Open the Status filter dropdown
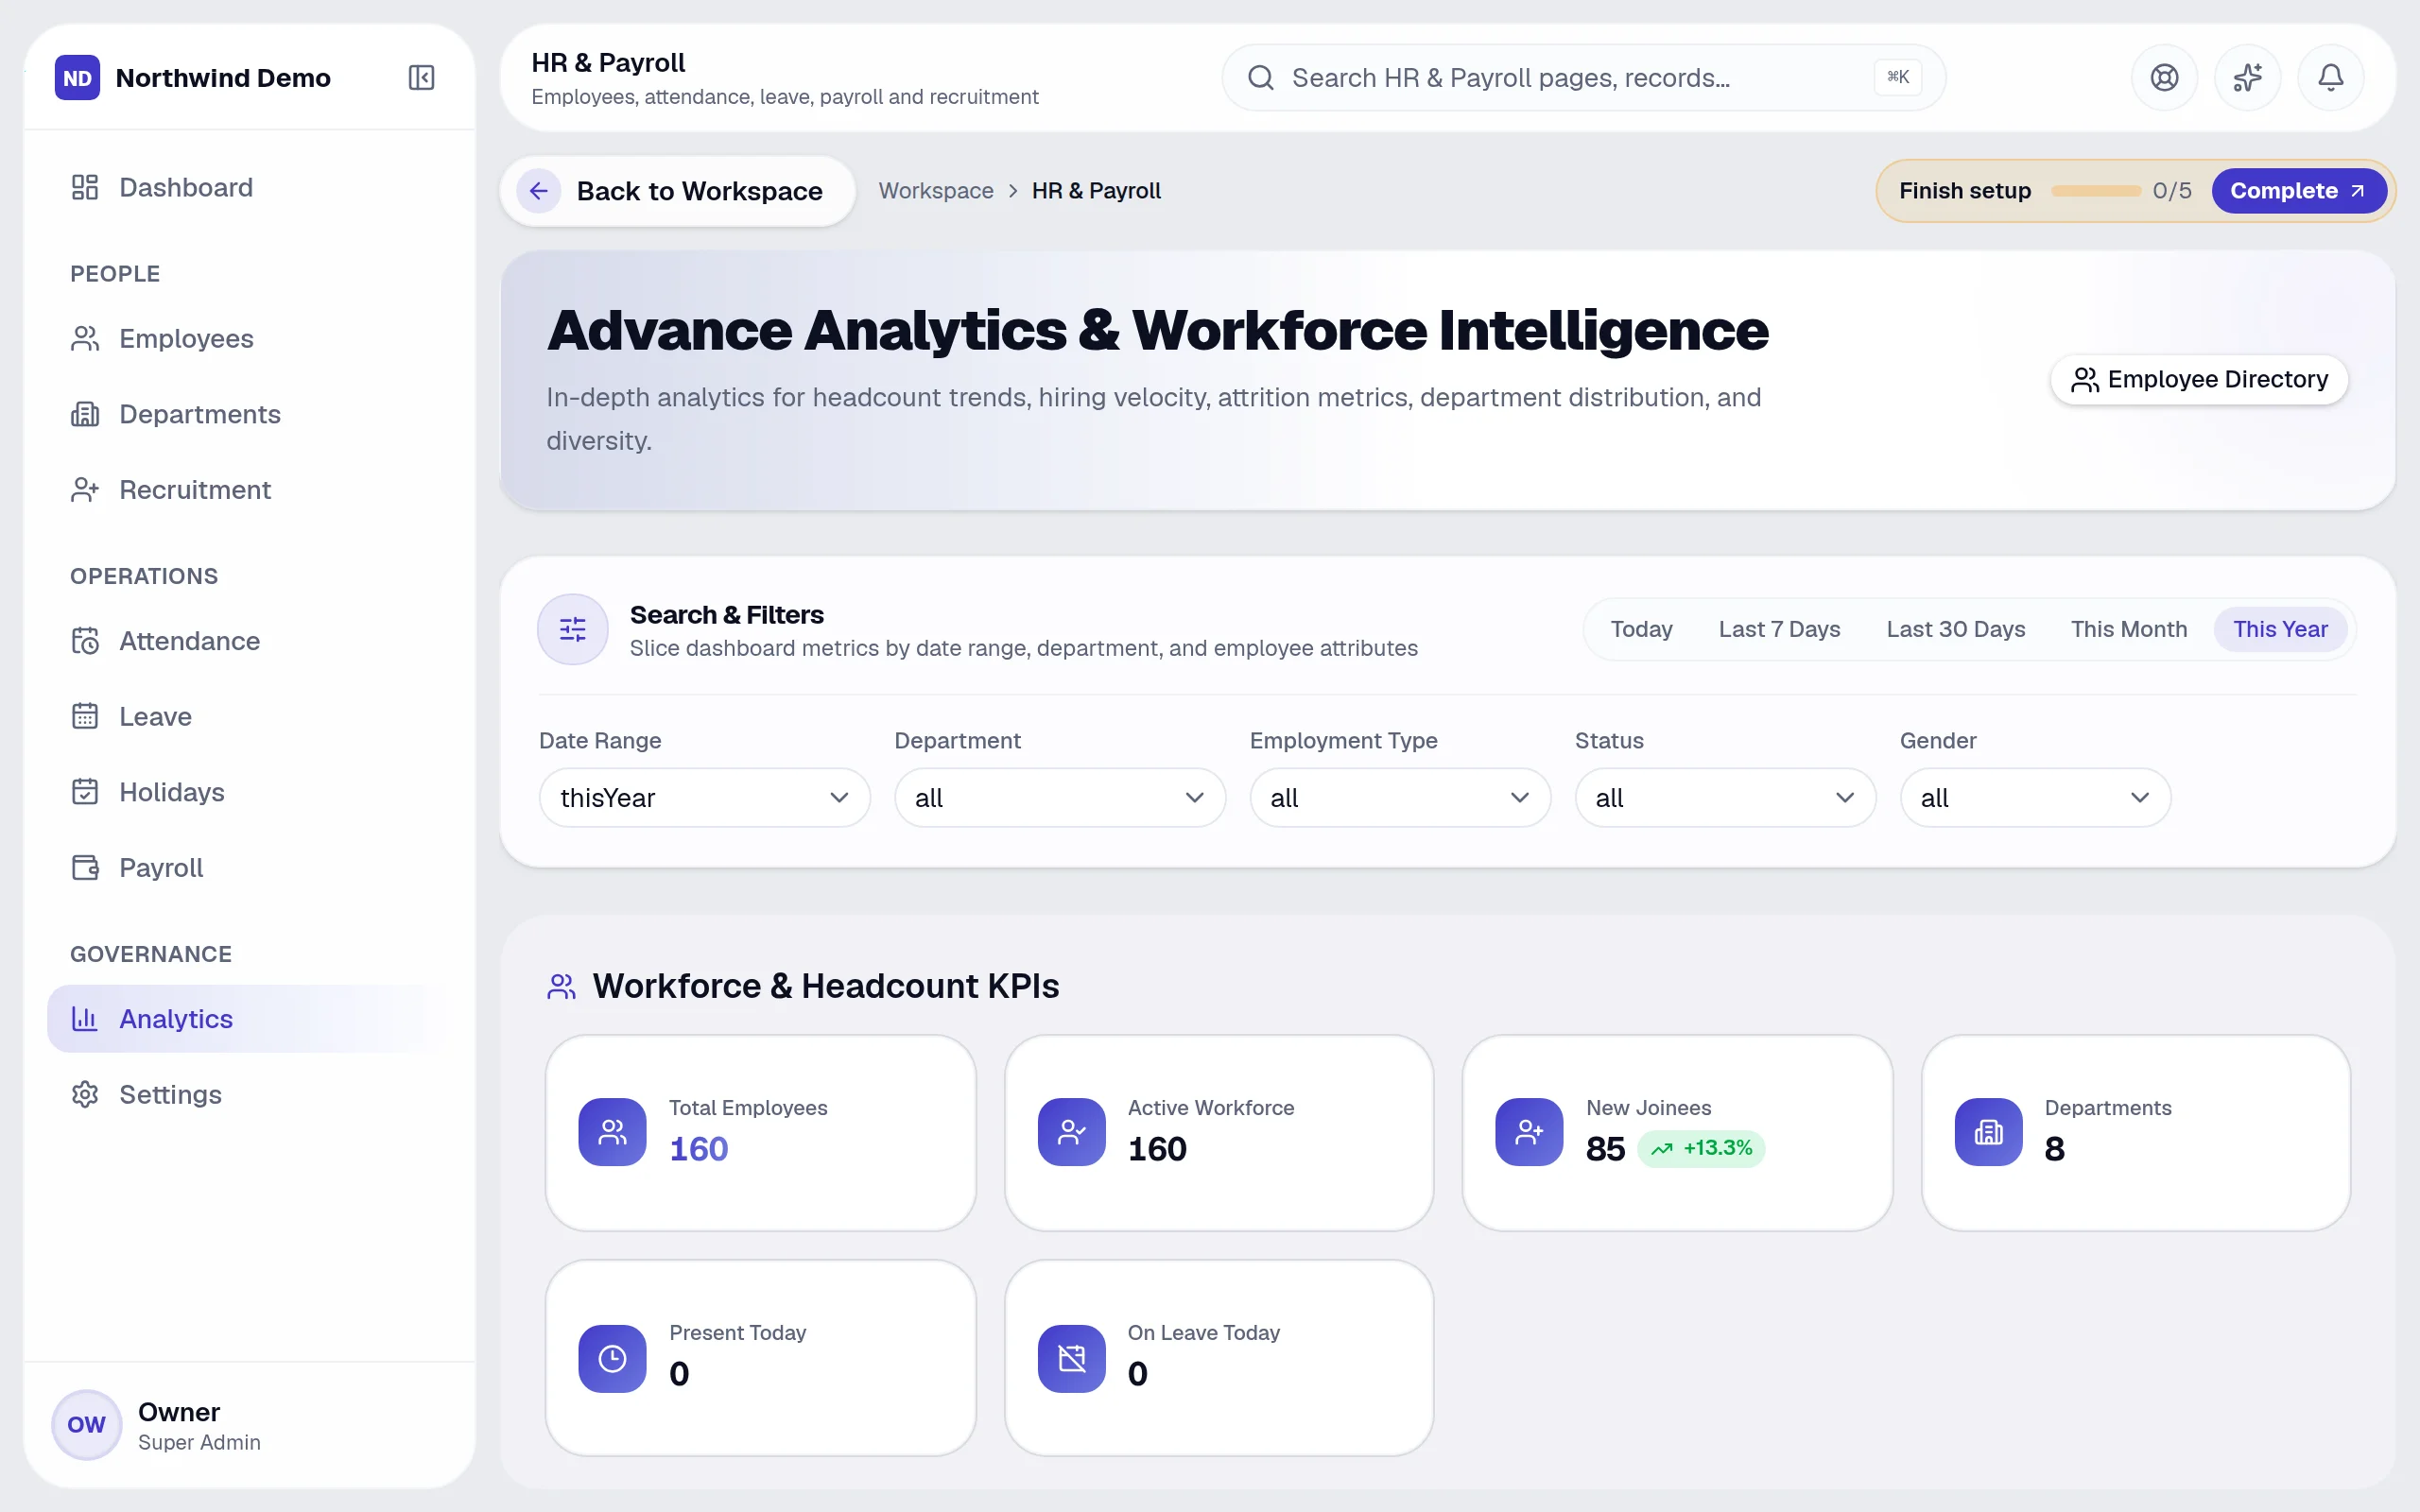 click(x=1724, y=797)
